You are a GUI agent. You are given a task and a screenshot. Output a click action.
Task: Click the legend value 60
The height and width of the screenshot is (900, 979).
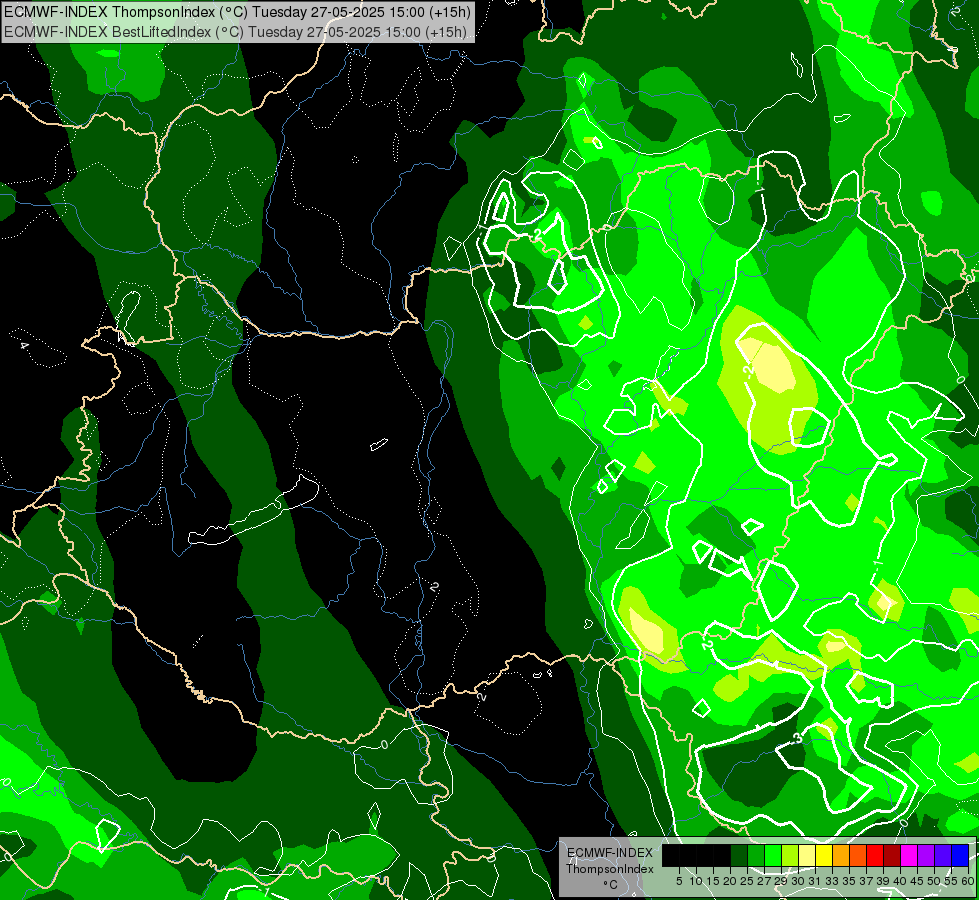tap(968, 881)
